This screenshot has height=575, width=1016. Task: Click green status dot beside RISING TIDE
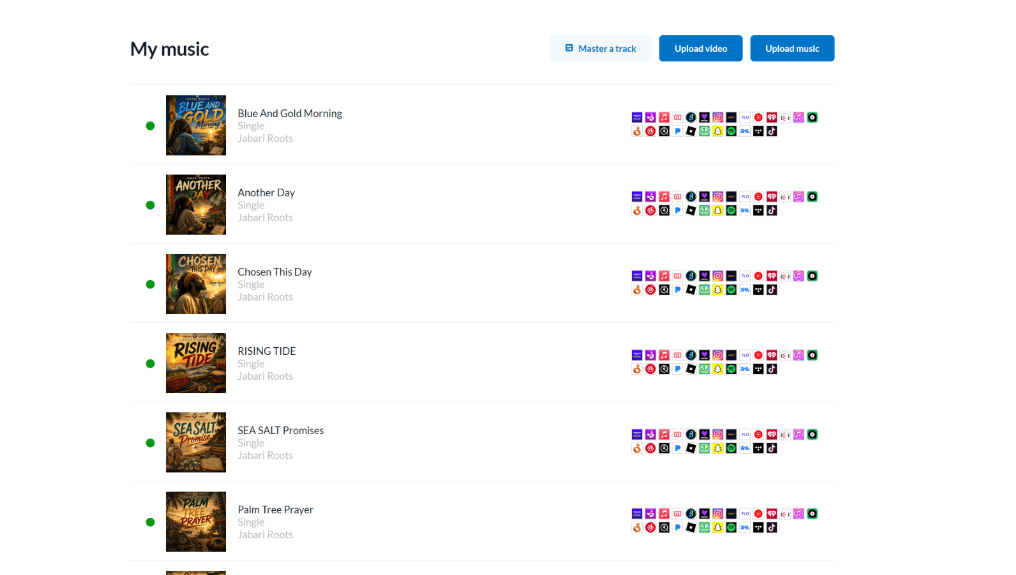point(150,364)
